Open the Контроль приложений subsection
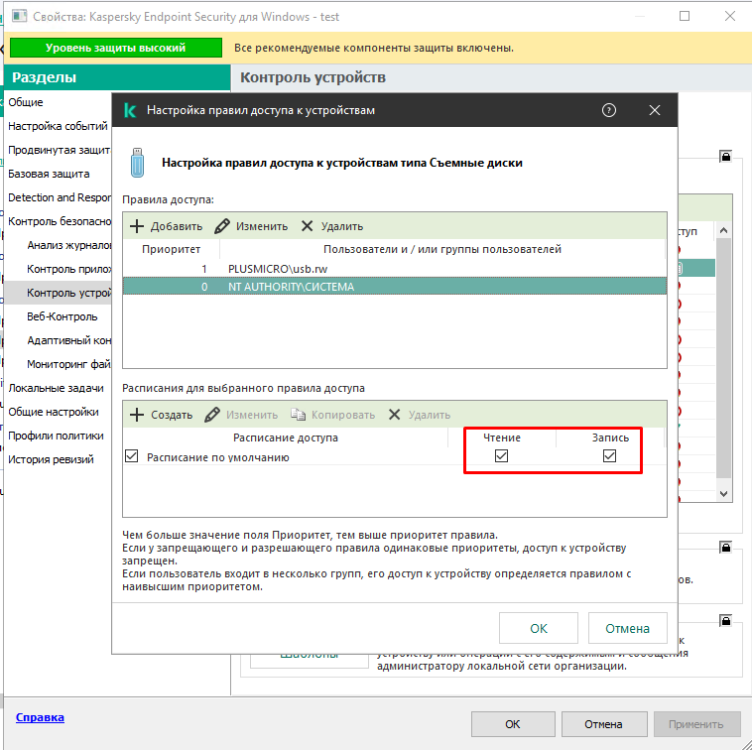The image size is (752, 750). click(69, 269)
